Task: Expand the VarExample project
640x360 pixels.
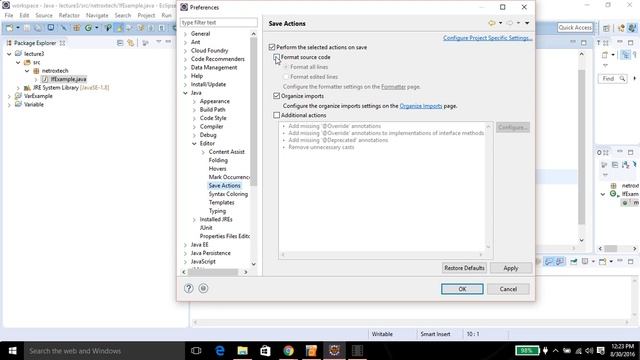Action: (9, 96)
